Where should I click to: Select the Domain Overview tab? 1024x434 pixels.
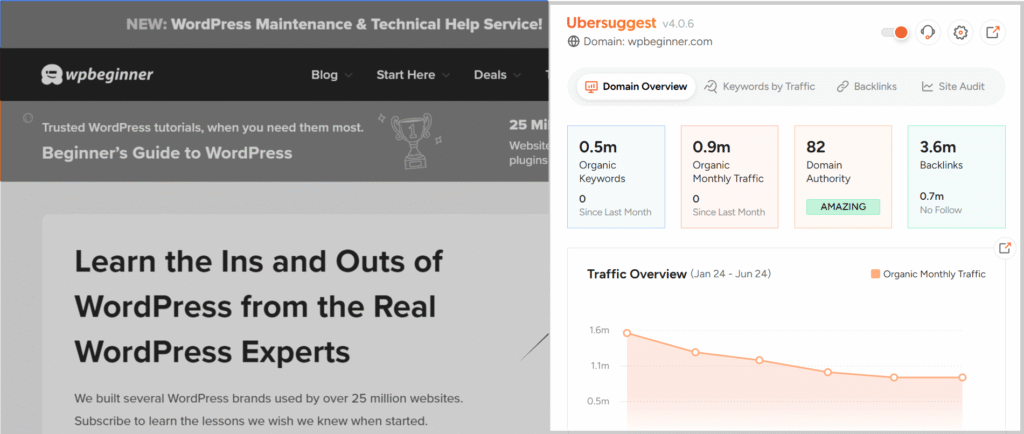pyautogui.click(x=636, y=87)
